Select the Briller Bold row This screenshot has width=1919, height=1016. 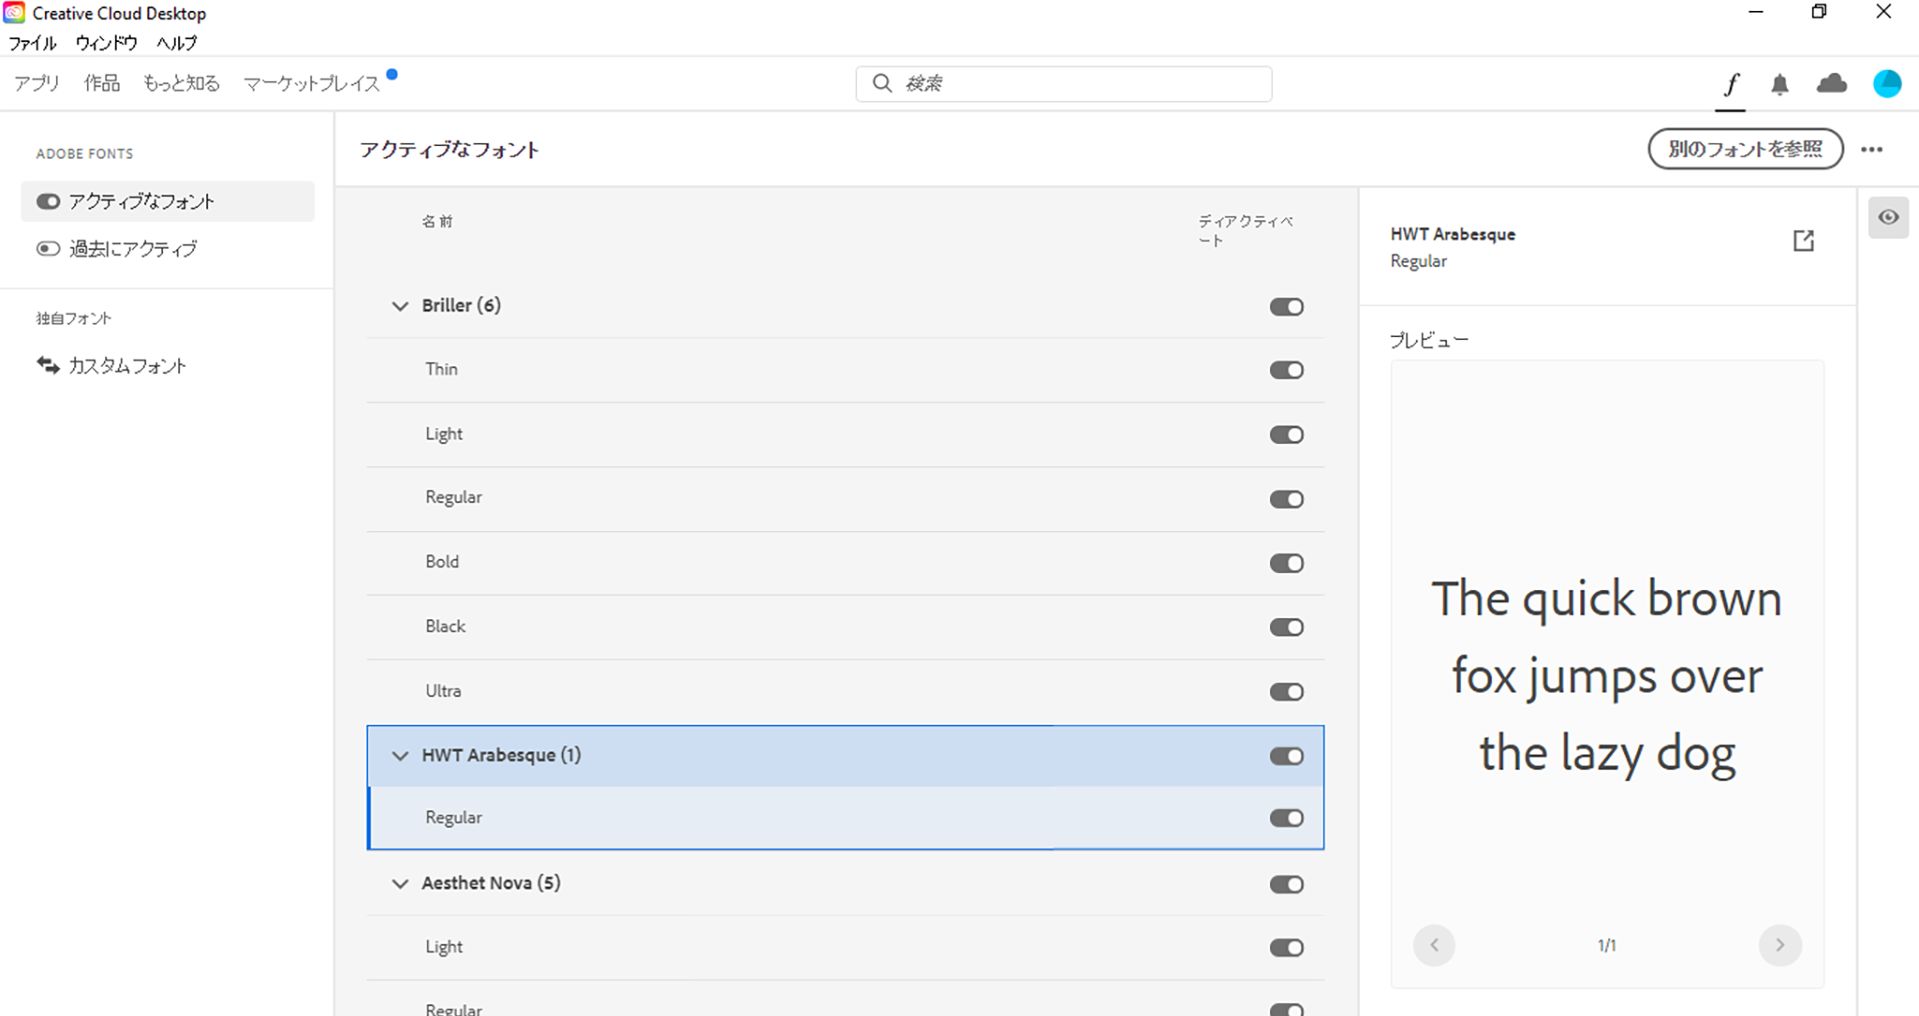pyautogui.click(x=845, y=563)
